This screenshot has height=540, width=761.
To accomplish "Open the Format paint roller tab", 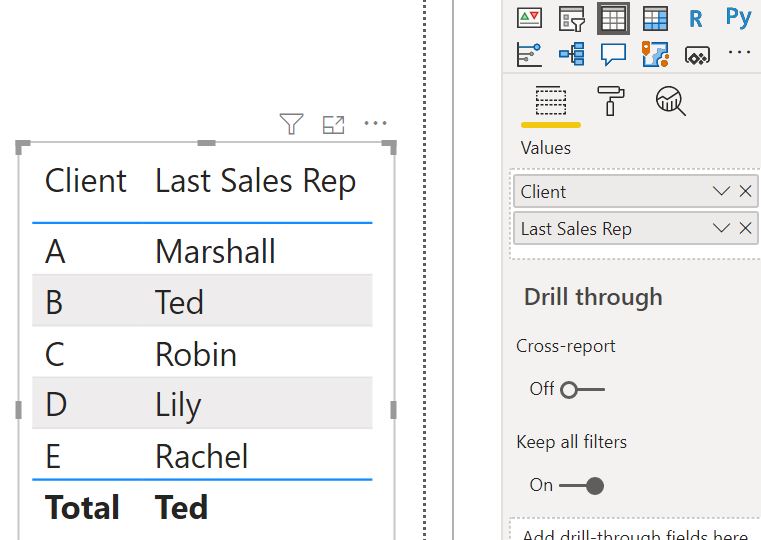I will (611, 100).
